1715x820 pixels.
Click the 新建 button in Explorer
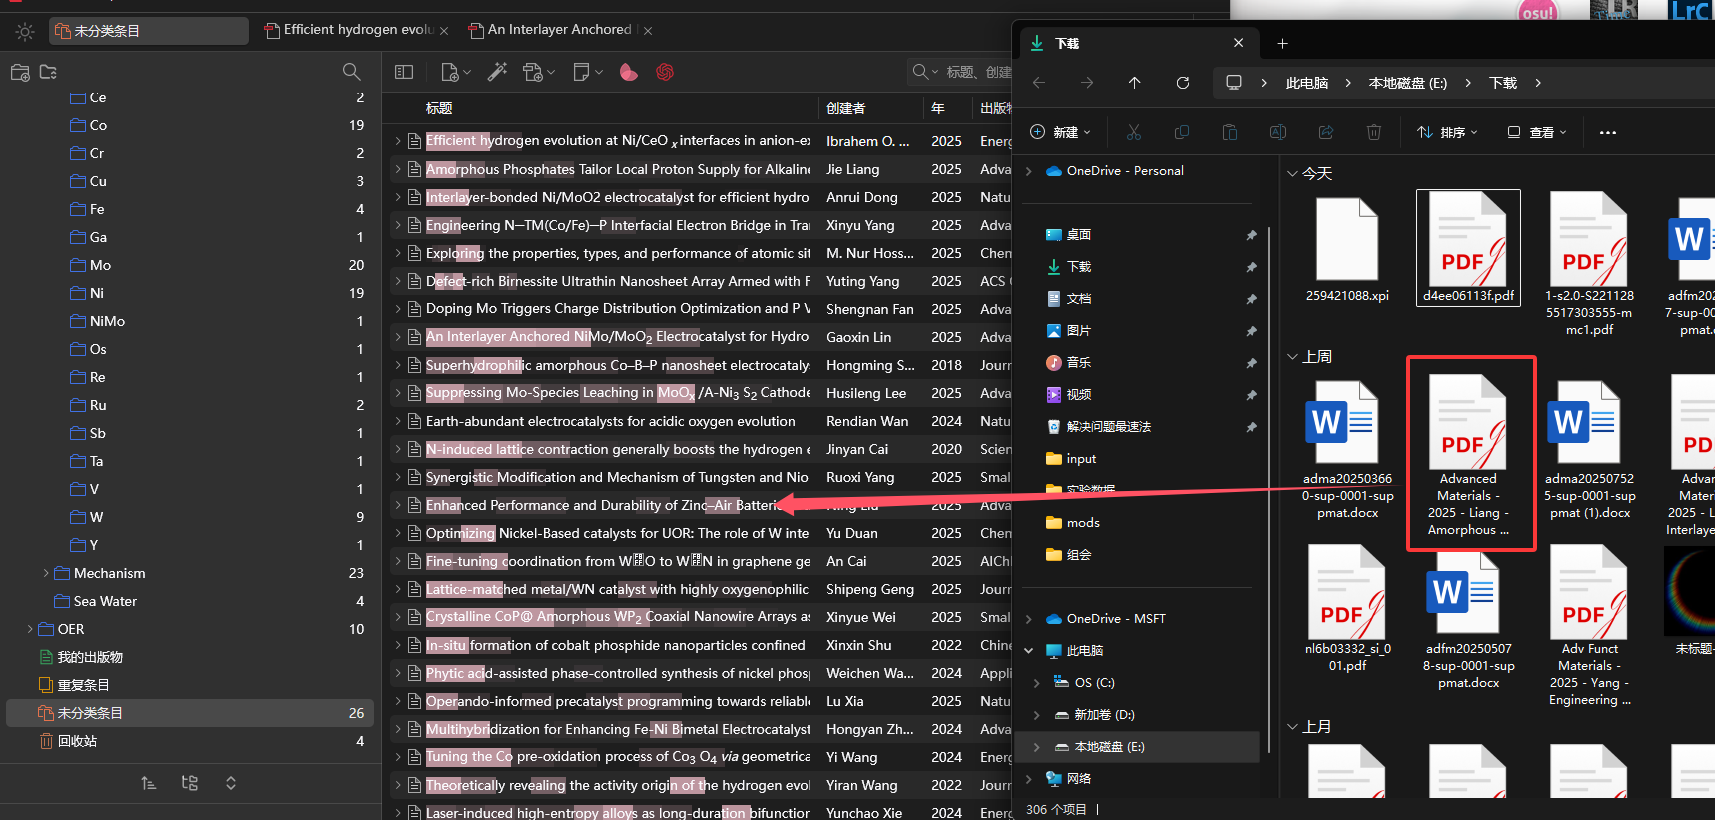1060,132
